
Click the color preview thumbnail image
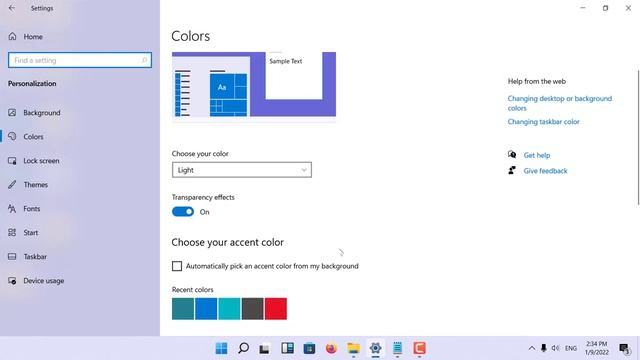tap(254, 87)
